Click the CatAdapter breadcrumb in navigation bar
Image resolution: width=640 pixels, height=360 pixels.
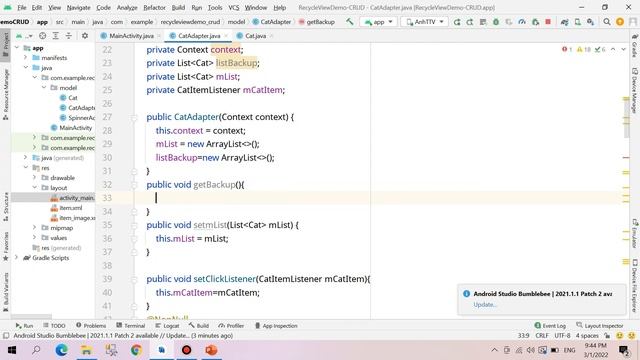pos(272,22)
